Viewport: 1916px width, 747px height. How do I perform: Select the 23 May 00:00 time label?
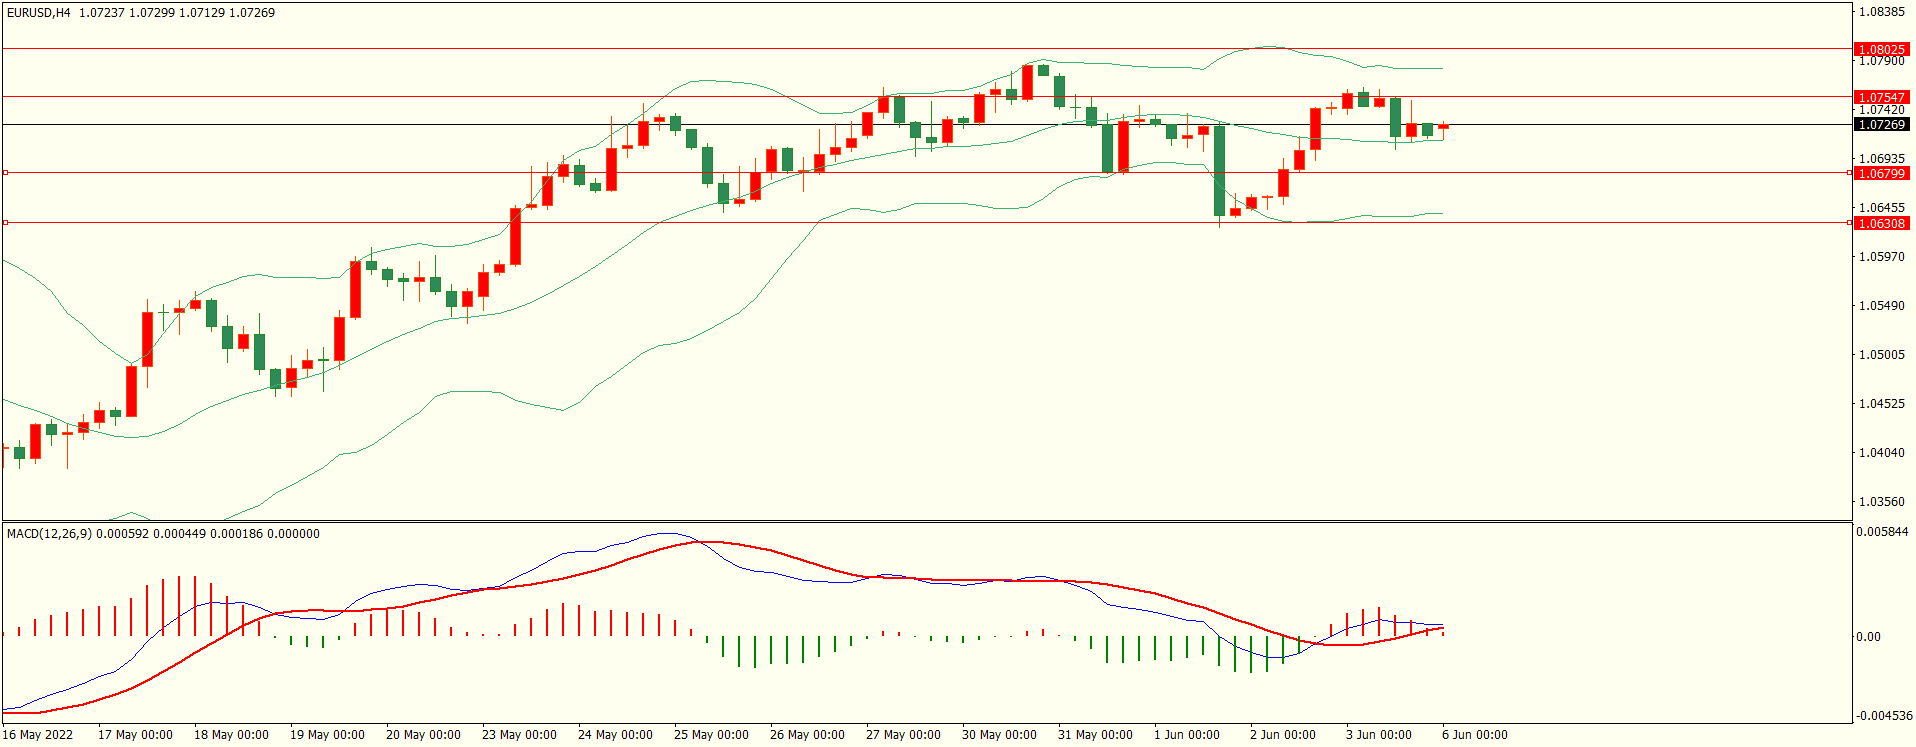click(x=519, y=735)
